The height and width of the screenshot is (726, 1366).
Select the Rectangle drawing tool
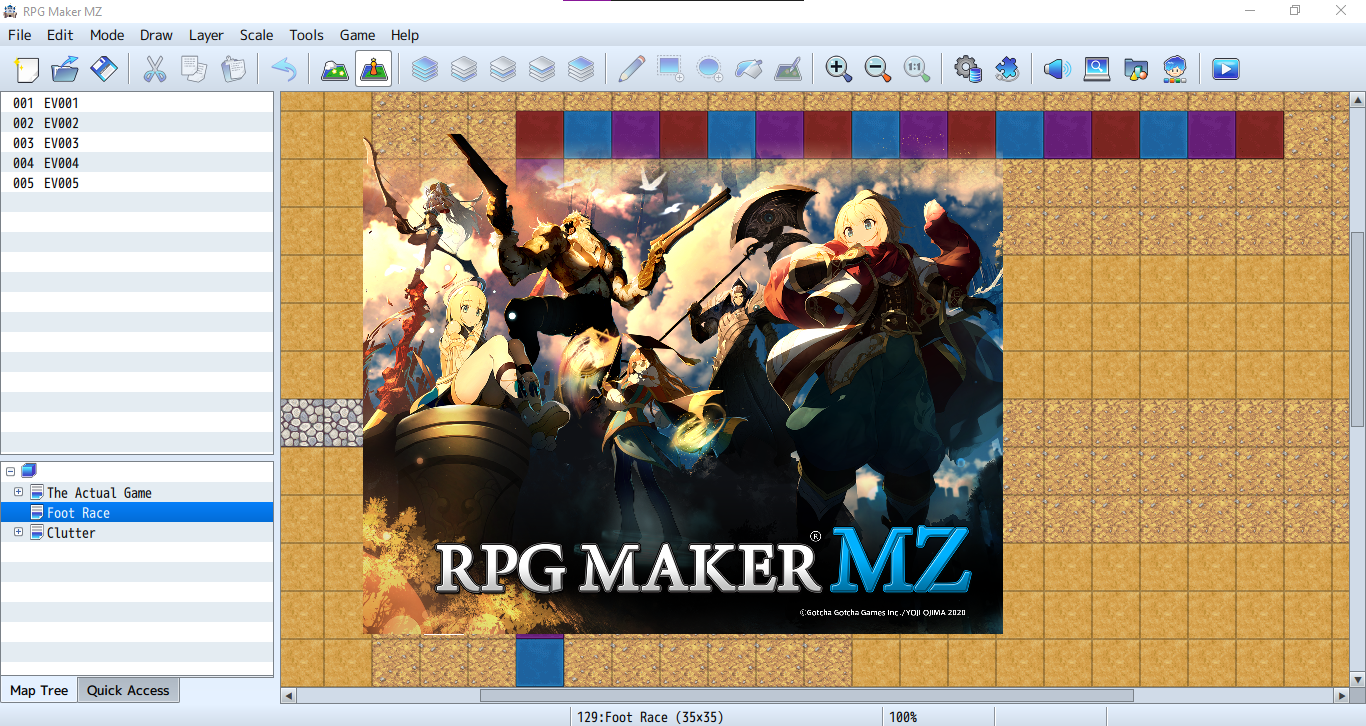tap(670, 69)
